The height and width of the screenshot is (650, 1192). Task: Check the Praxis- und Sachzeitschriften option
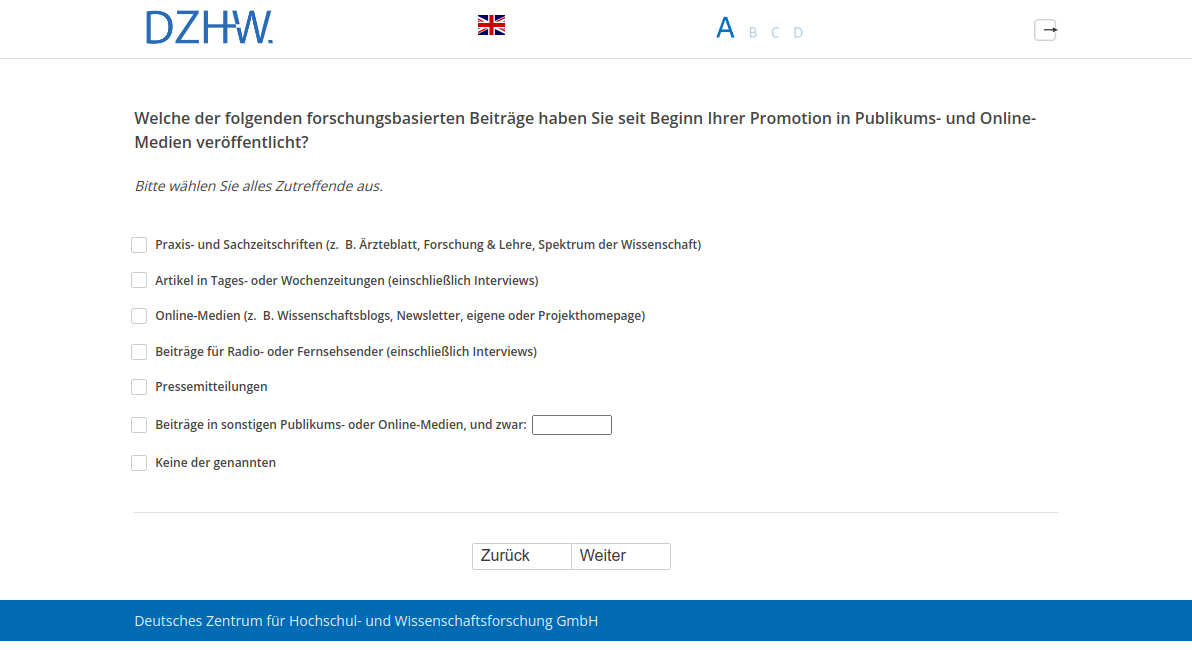tap(139, 244)
